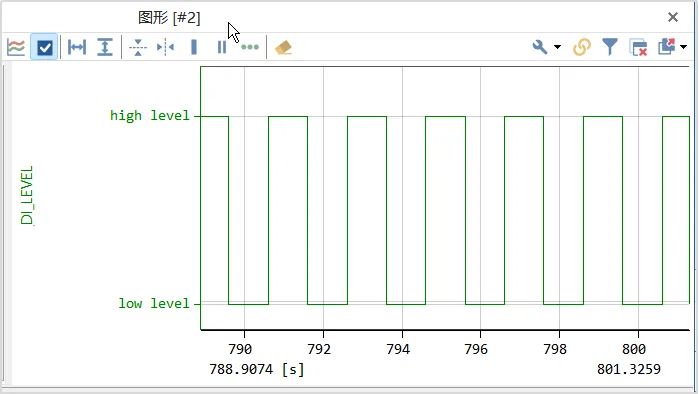Click the 800 time axis tick label
Viewport: 699px width, 394px height.
[634, 349]
